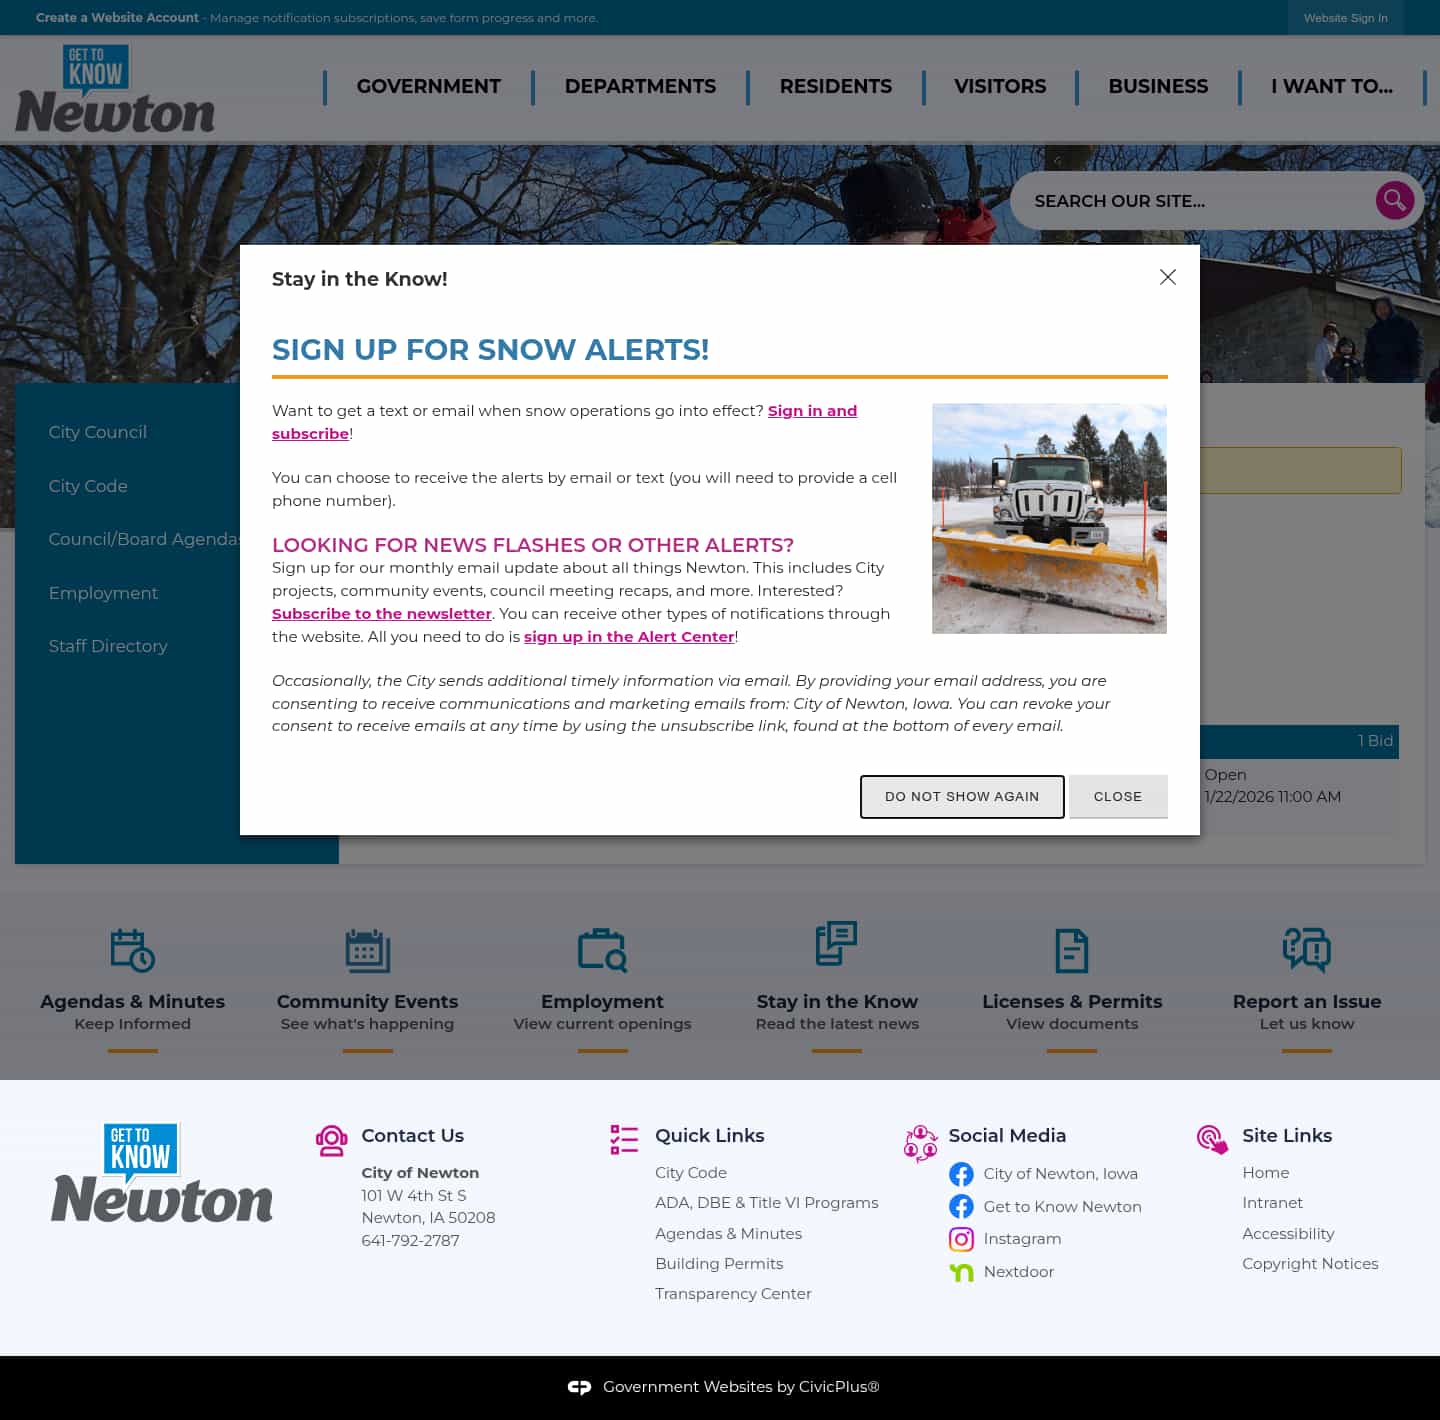Open Employment via its clipboard search icon
Viewport: 1440px width, 1420px height.
click(602, 950)
